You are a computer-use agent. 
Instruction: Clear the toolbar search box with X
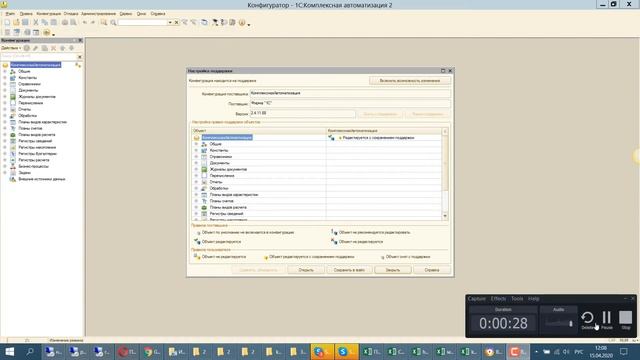pyautogui.click(x=176, y=22)
